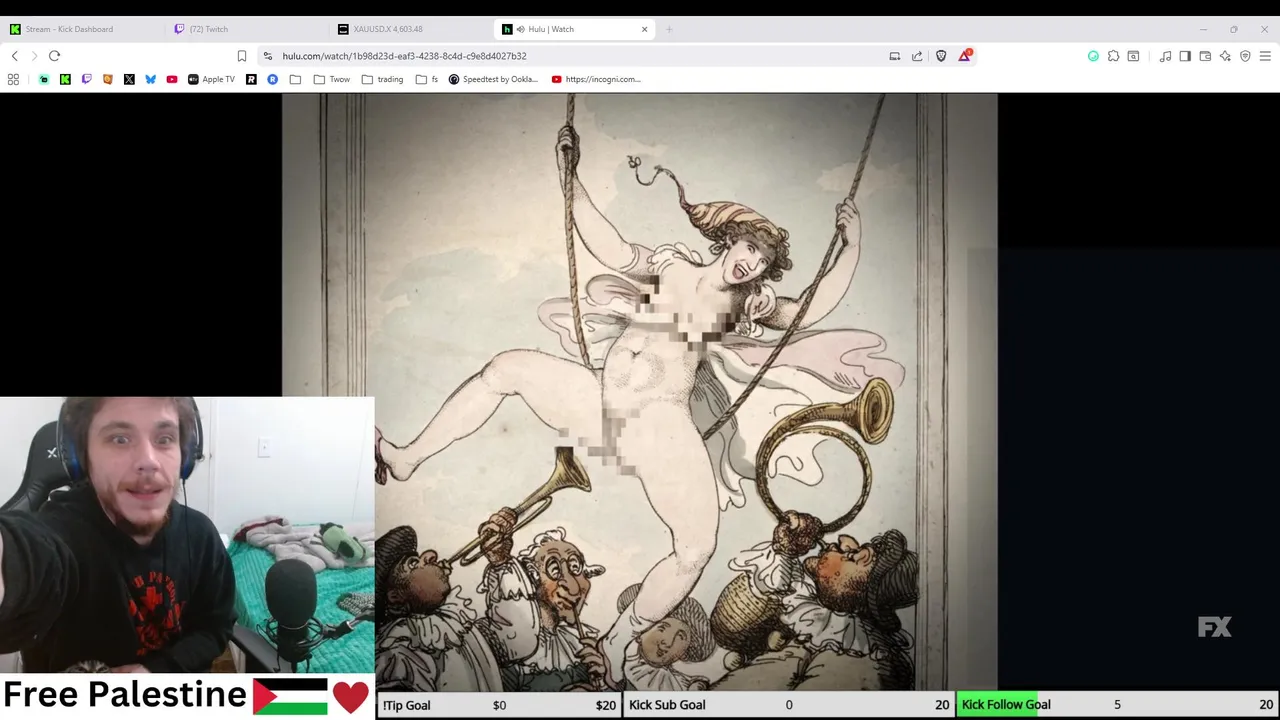Switch to Stream - Kick Dashboard tab

click(82, 29)
